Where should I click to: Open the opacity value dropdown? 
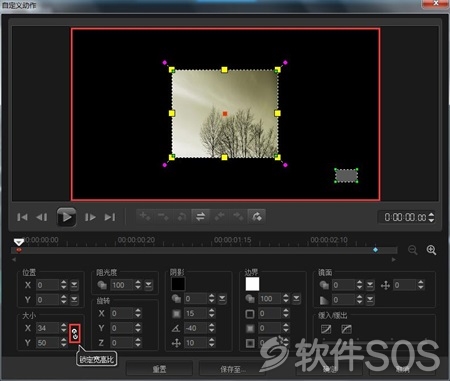[x=148, y=285]
